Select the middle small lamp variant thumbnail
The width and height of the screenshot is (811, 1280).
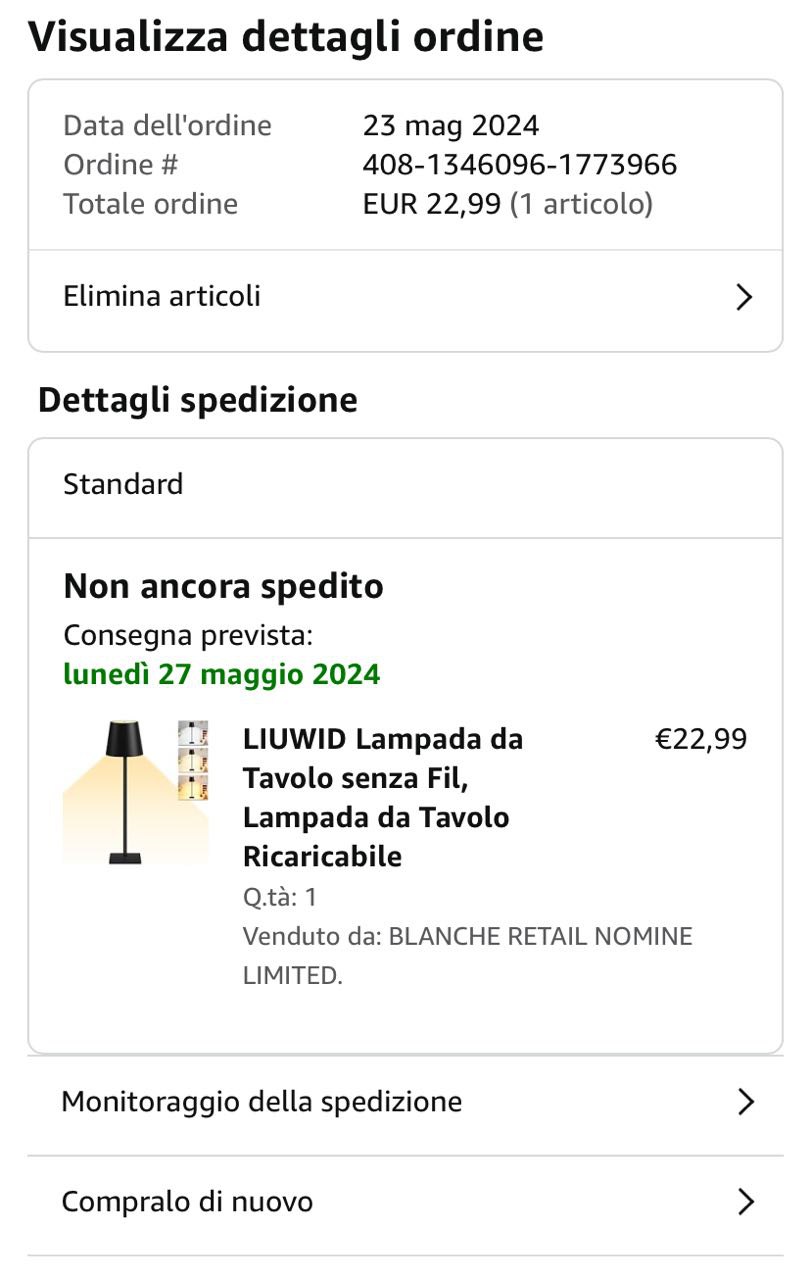pyautogui.click(x=192, y=760)
